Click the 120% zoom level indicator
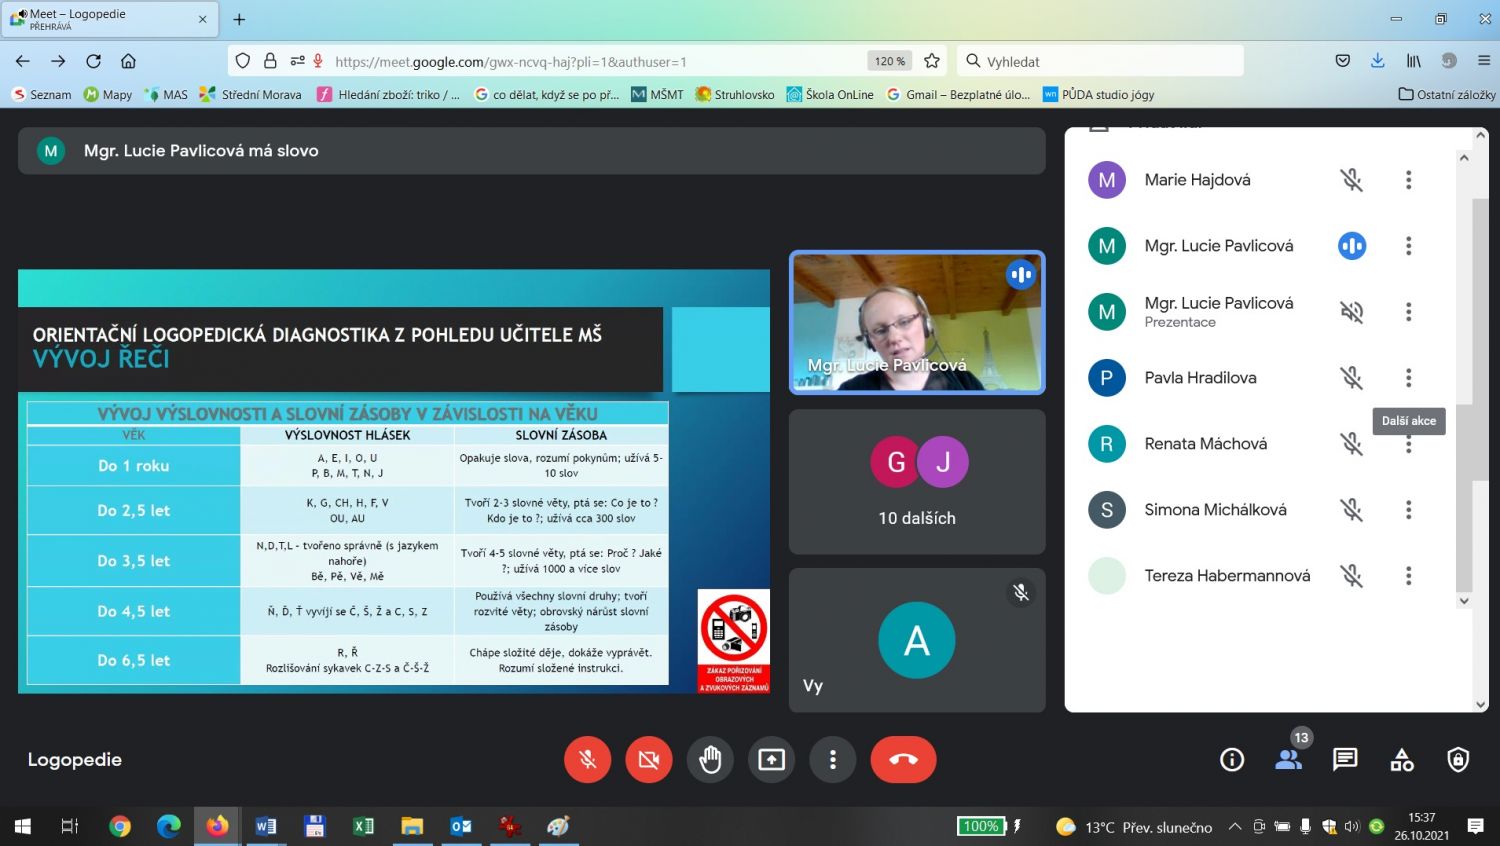 [889, 61]
